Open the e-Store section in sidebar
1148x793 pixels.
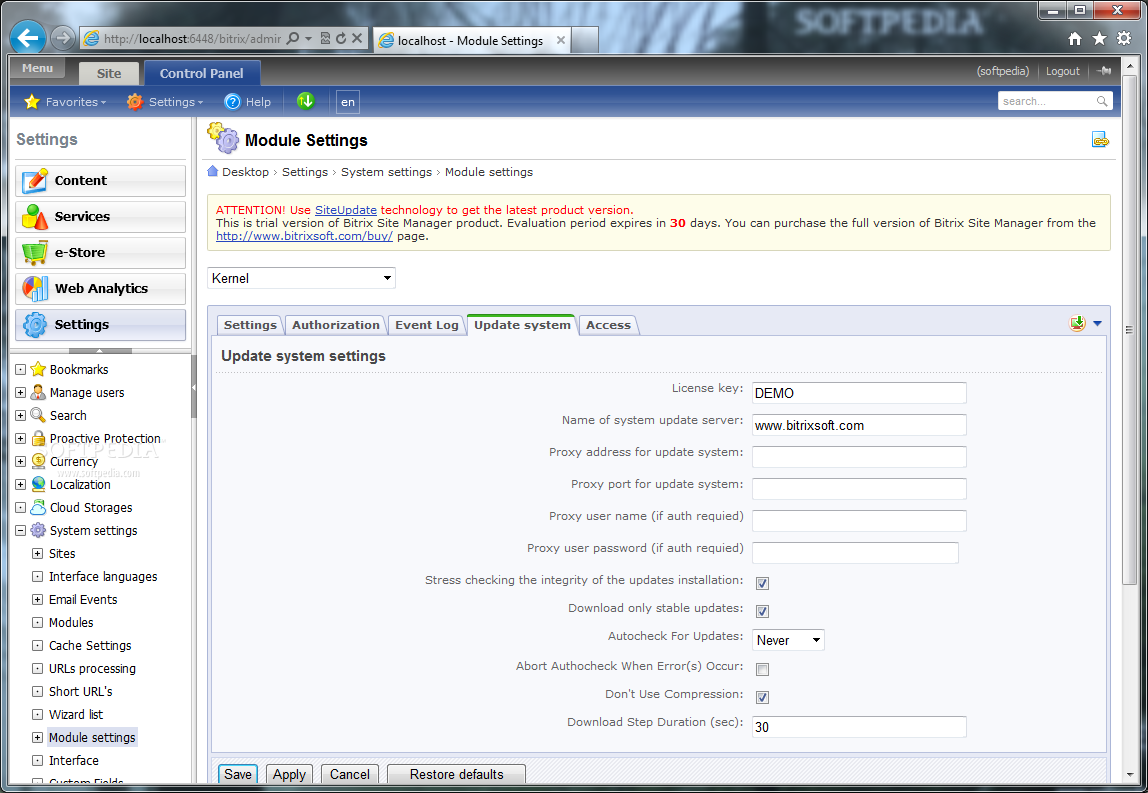coord(100,252)
